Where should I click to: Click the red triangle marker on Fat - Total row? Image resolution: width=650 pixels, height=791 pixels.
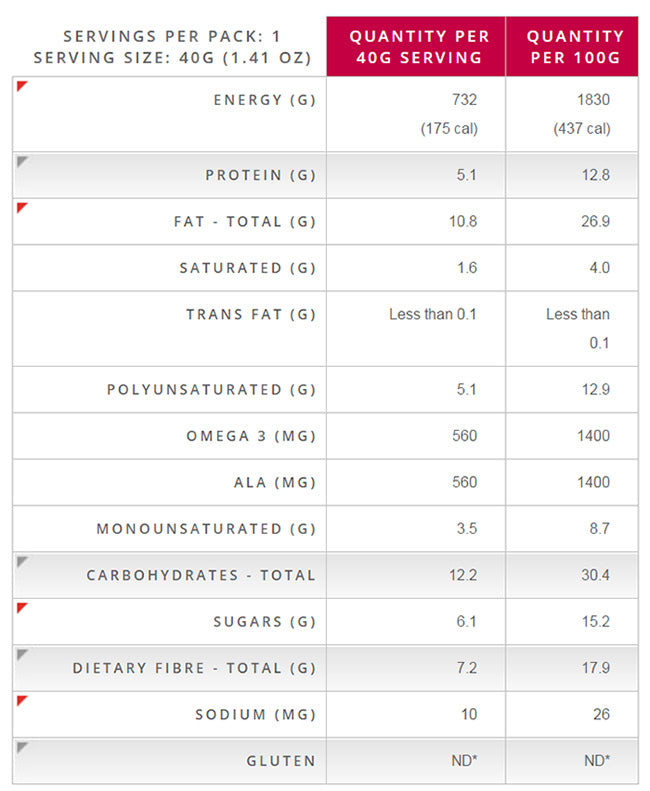pyautogui.click(x=22, y=207)
